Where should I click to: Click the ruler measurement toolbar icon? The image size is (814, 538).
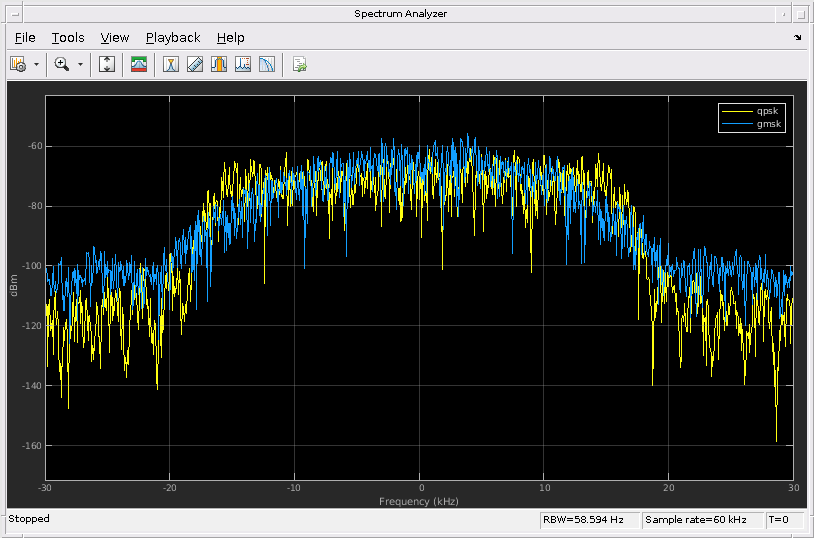(195, 64)
